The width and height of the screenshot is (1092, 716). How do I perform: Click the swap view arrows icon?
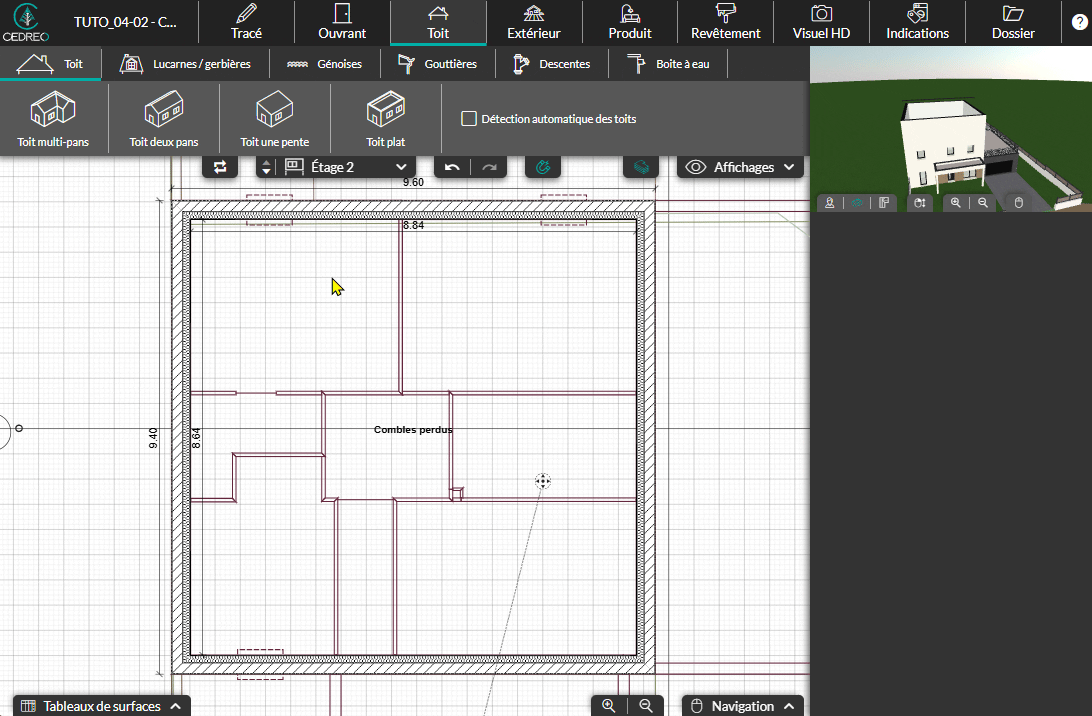(x=220, y=167)
